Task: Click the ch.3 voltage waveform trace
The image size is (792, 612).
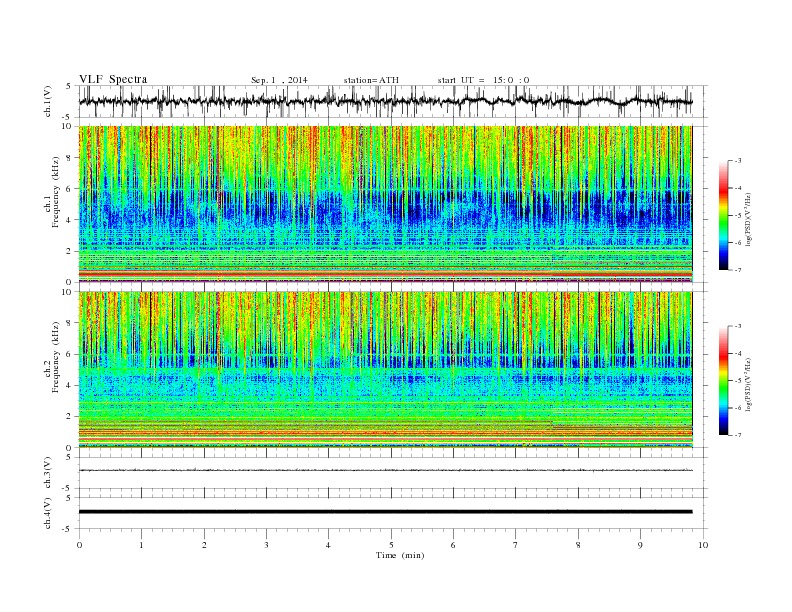Action: pyautogui.click(x=385, y=470)
